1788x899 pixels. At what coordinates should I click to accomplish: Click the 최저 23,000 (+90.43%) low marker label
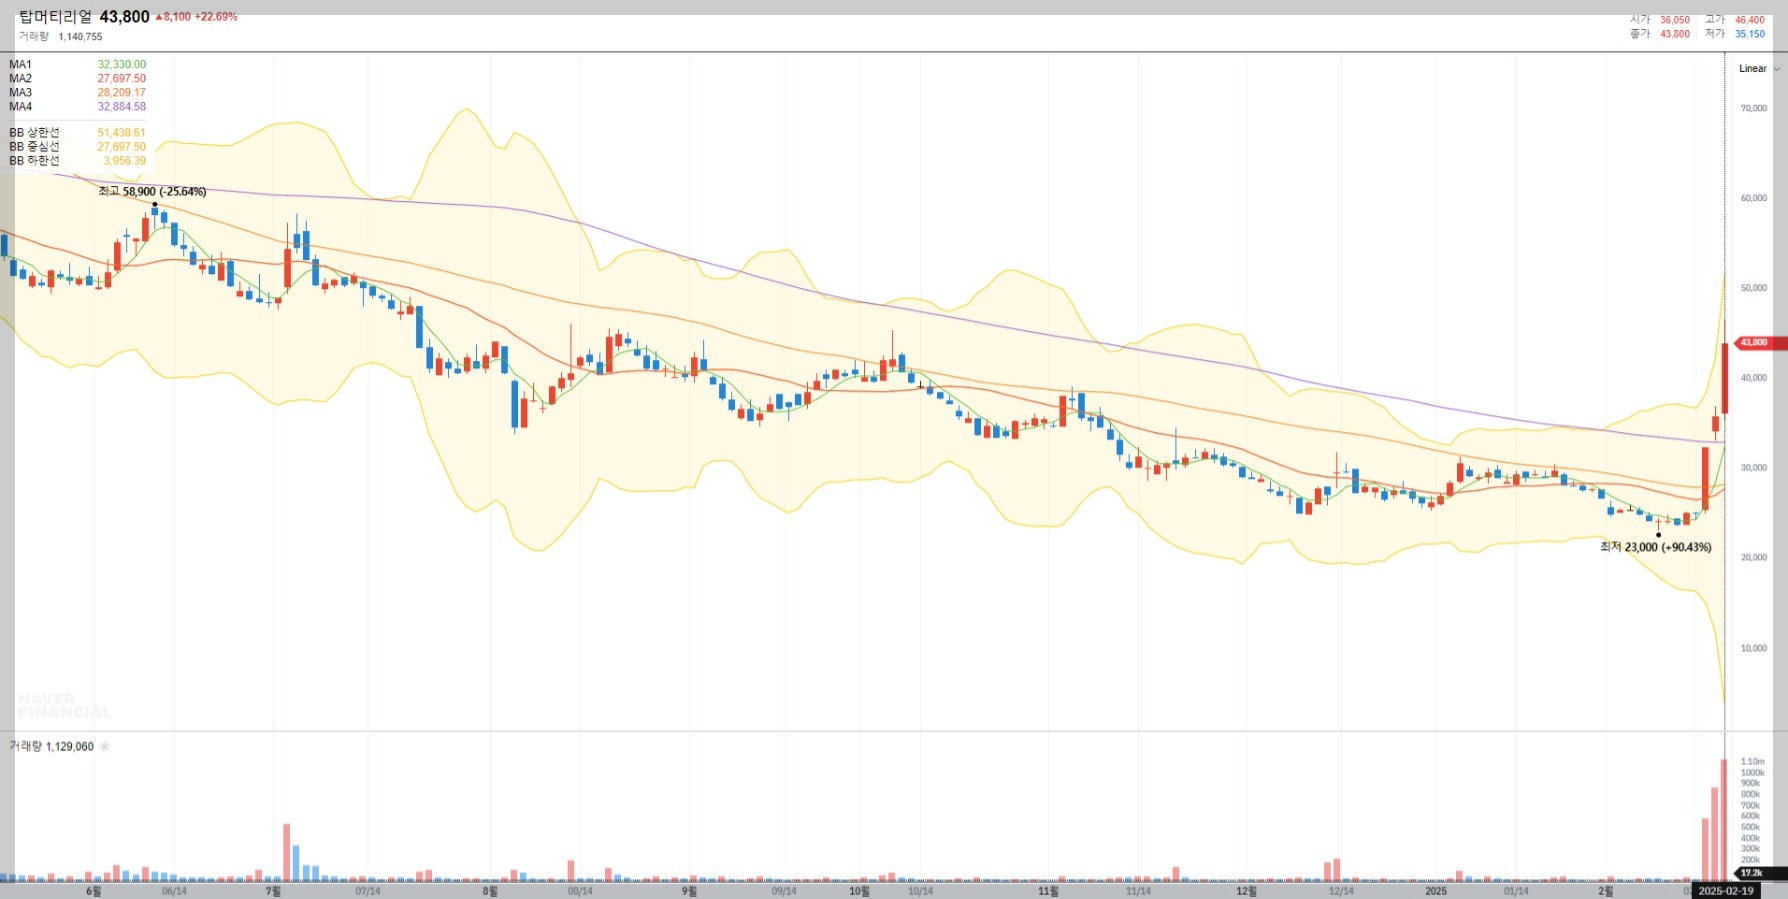coord(1655,548)
